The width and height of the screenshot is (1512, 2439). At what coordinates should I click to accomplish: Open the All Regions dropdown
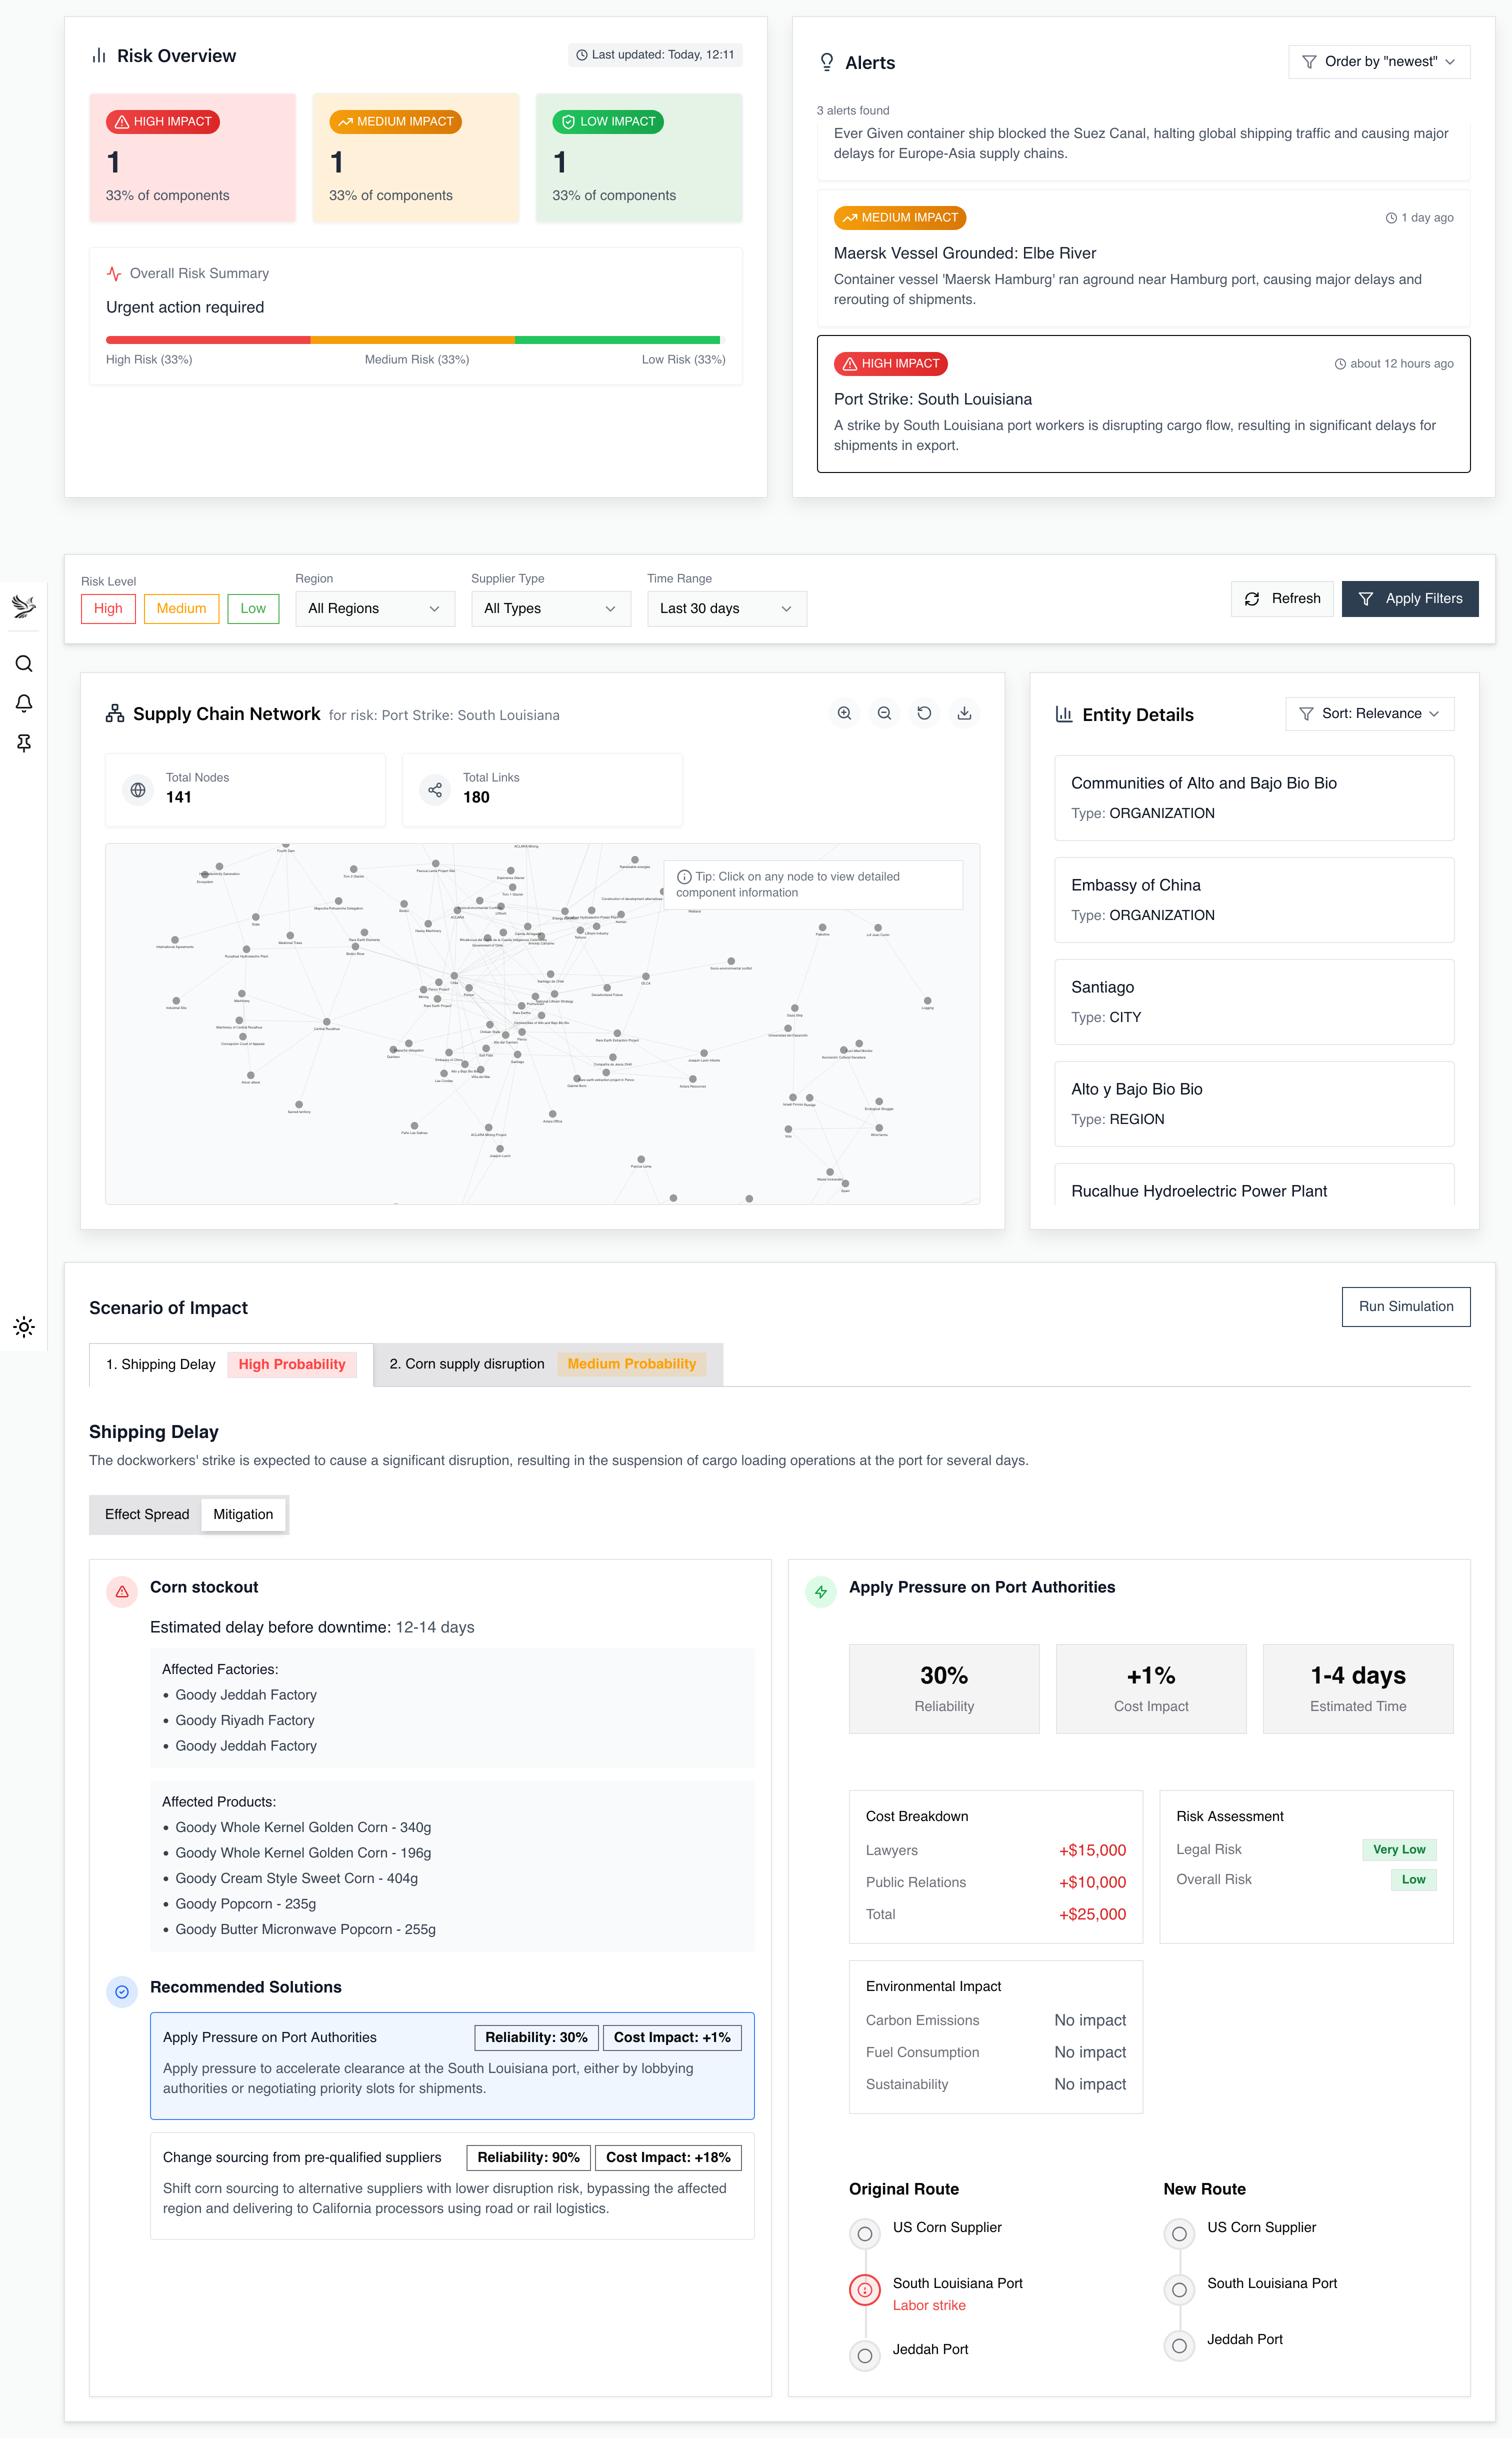[x=374, y=608]
